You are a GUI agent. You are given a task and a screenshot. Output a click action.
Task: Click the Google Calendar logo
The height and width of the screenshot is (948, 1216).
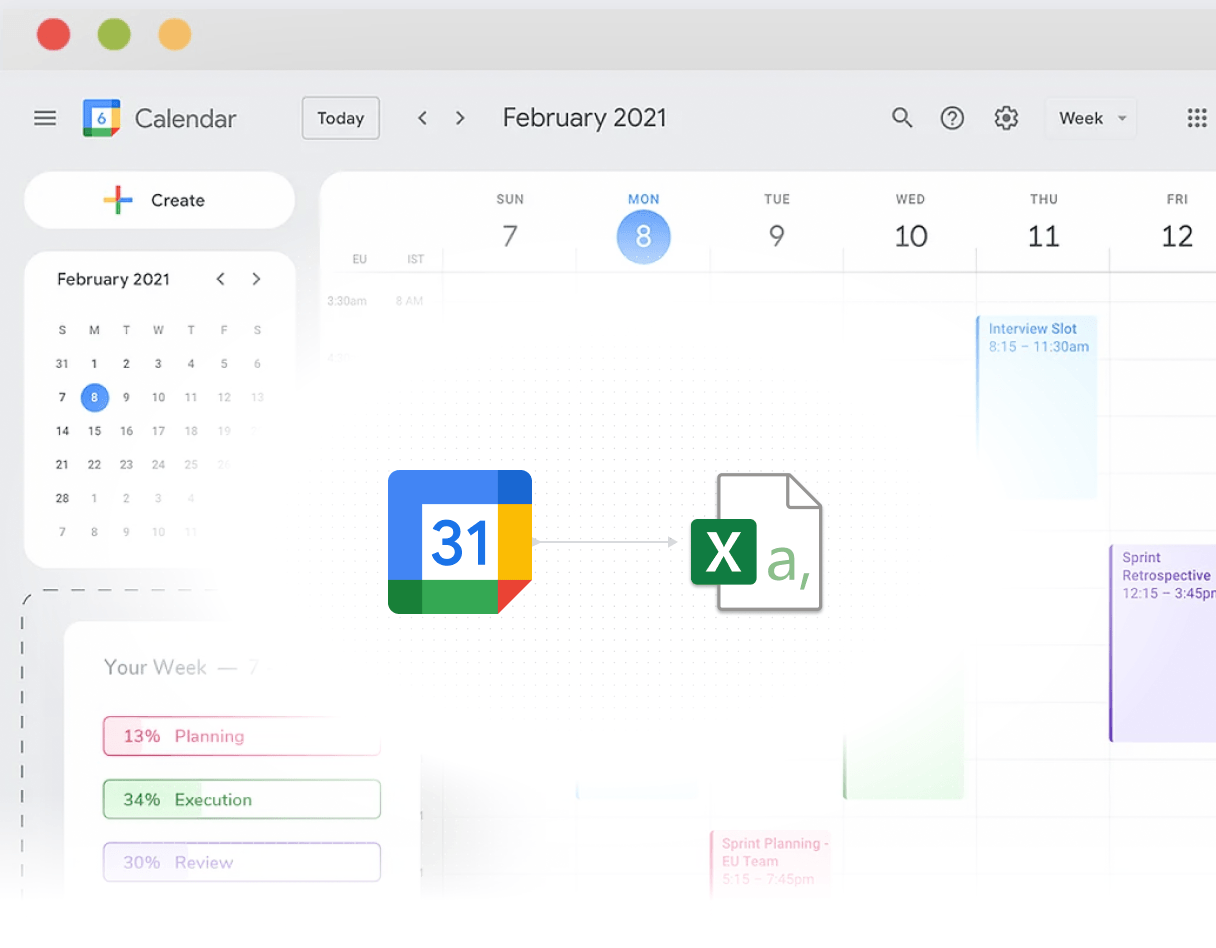pos(100,117)
